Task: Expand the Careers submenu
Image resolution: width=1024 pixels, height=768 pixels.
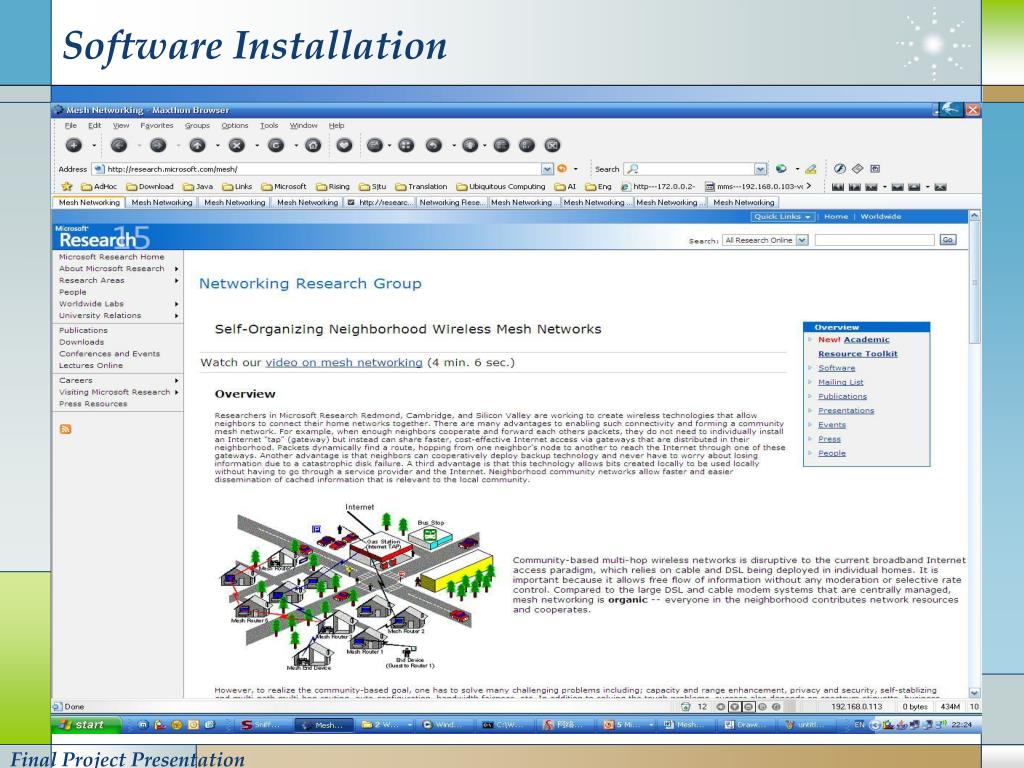Action: click(x=176, y=380)
